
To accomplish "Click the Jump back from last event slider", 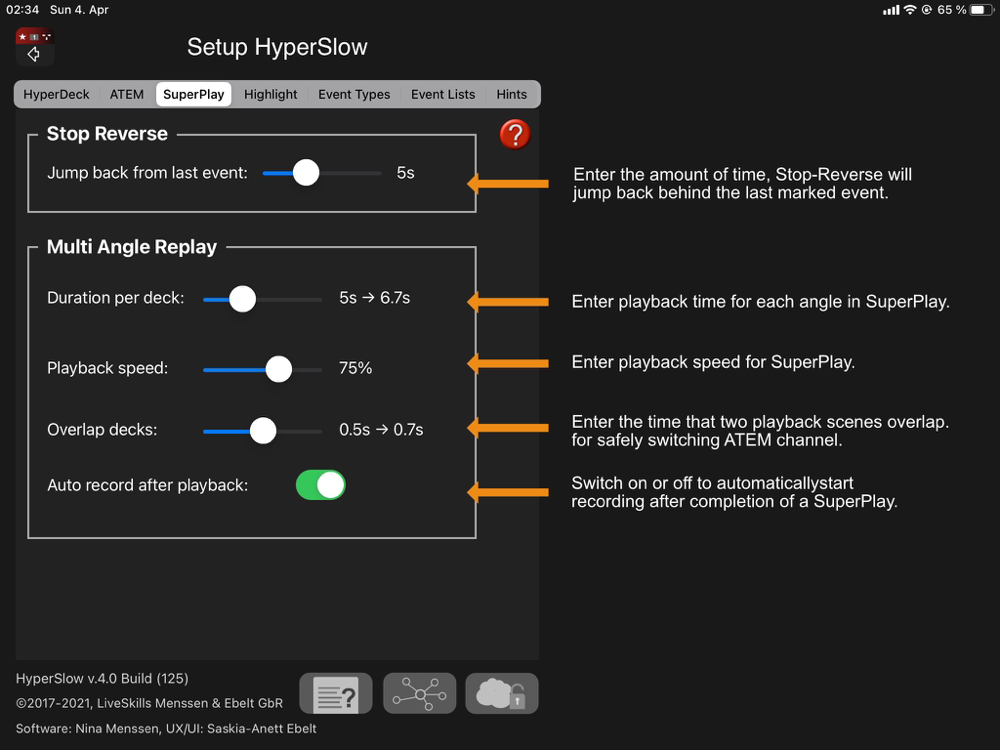I will [322, 173].
